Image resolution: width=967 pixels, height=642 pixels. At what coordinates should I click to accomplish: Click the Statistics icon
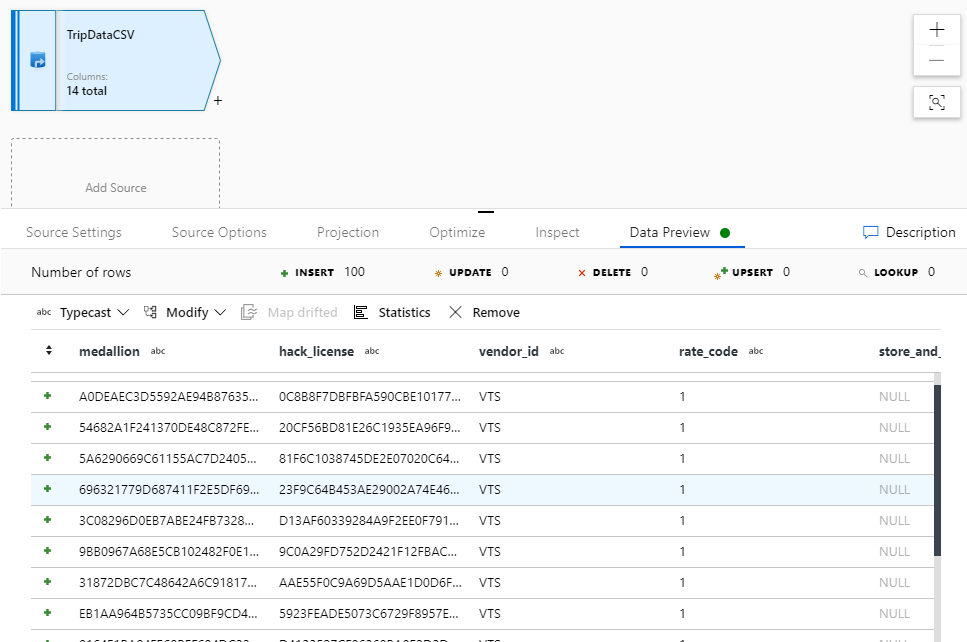pos(361,312)
